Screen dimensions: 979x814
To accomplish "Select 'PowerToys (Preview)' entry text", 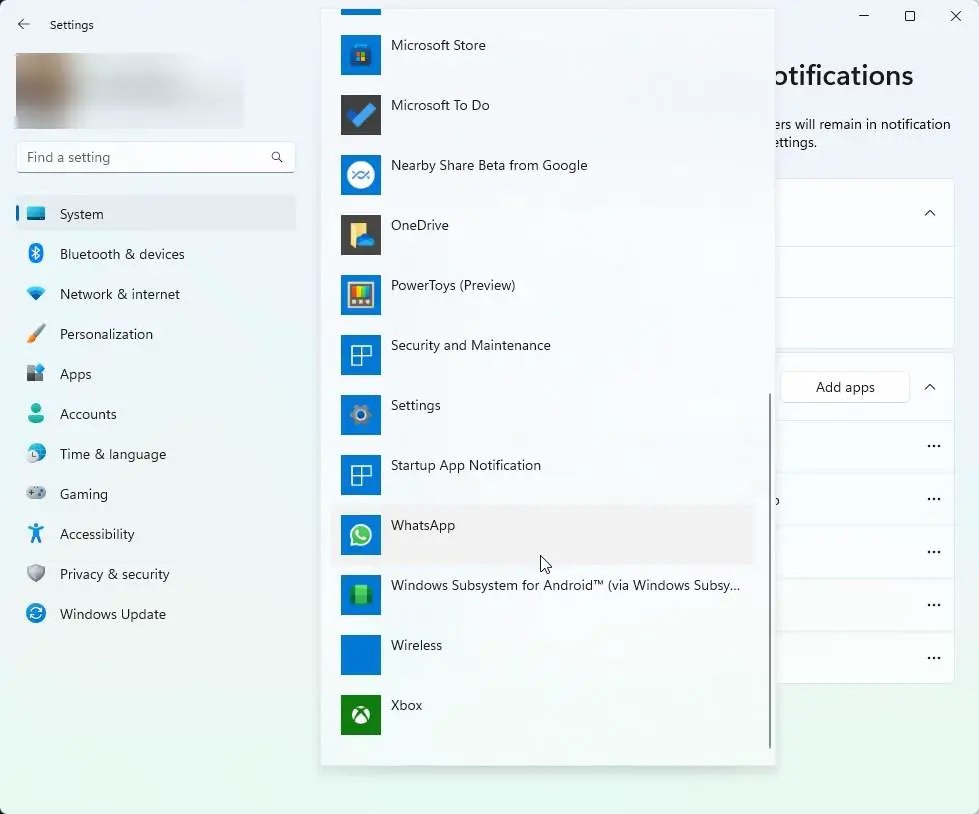I will click(x=453, y=285).
